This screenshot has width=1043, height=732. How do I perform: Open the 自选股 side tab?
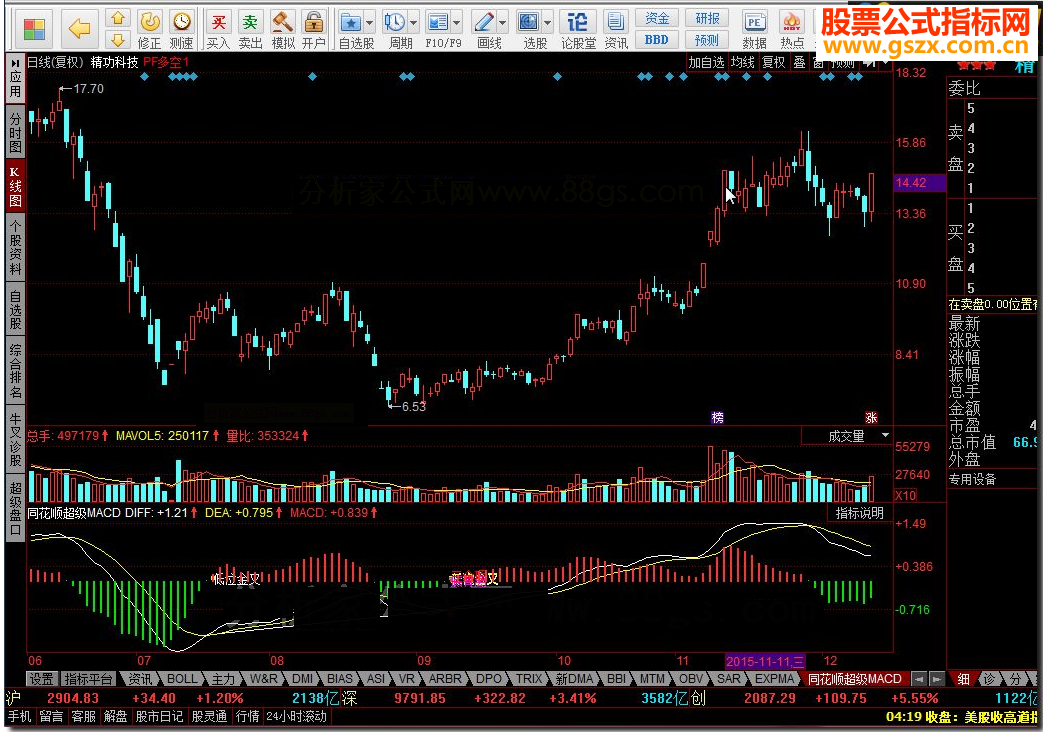coord(15,309)
